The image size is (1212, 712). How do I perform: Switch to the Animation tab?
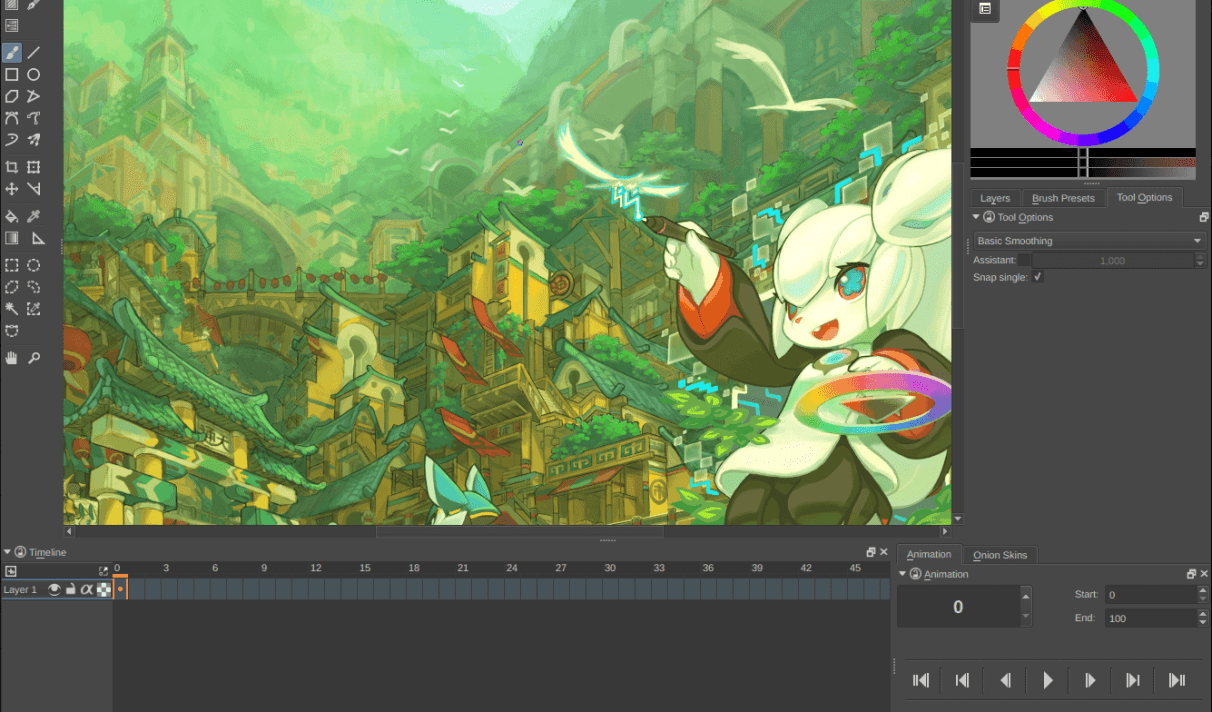(929, 554)
